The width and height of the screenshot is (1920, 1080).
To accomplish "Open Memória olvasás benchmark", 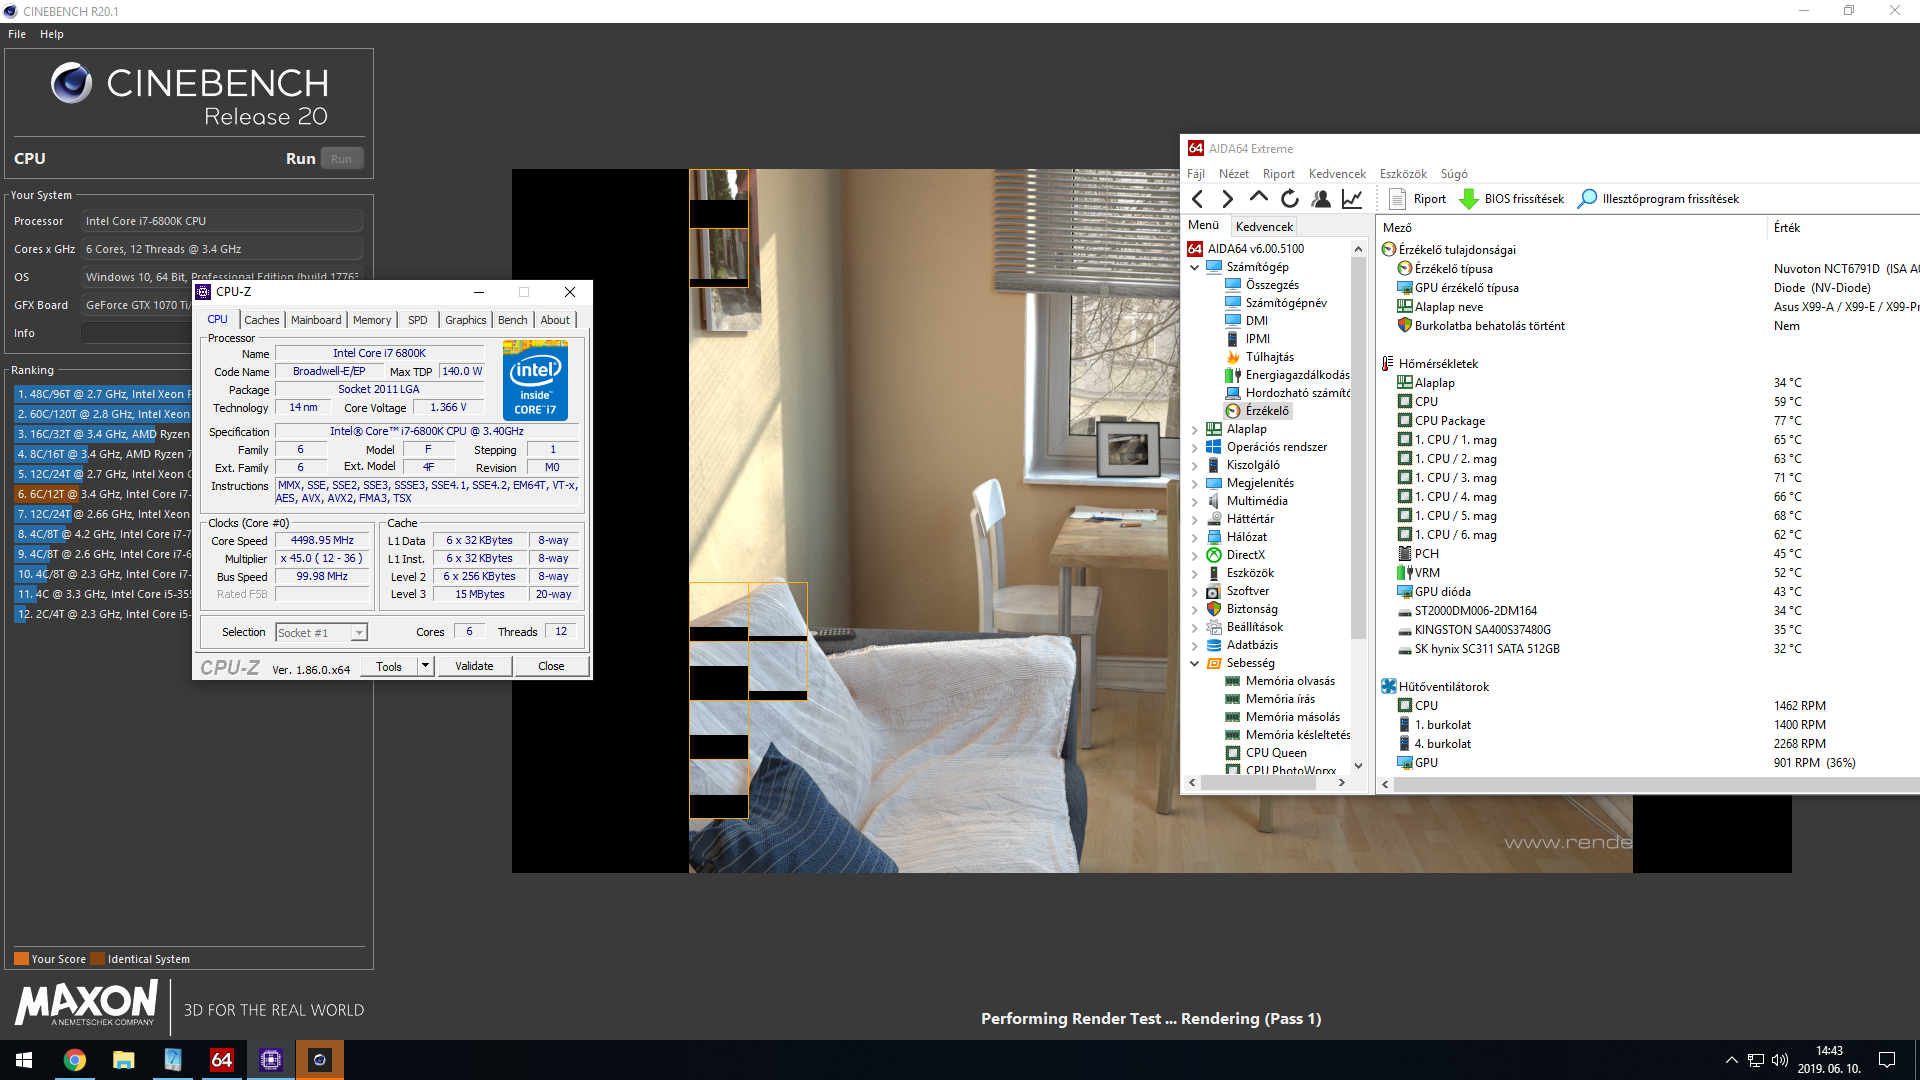I will coord(1280,681).
